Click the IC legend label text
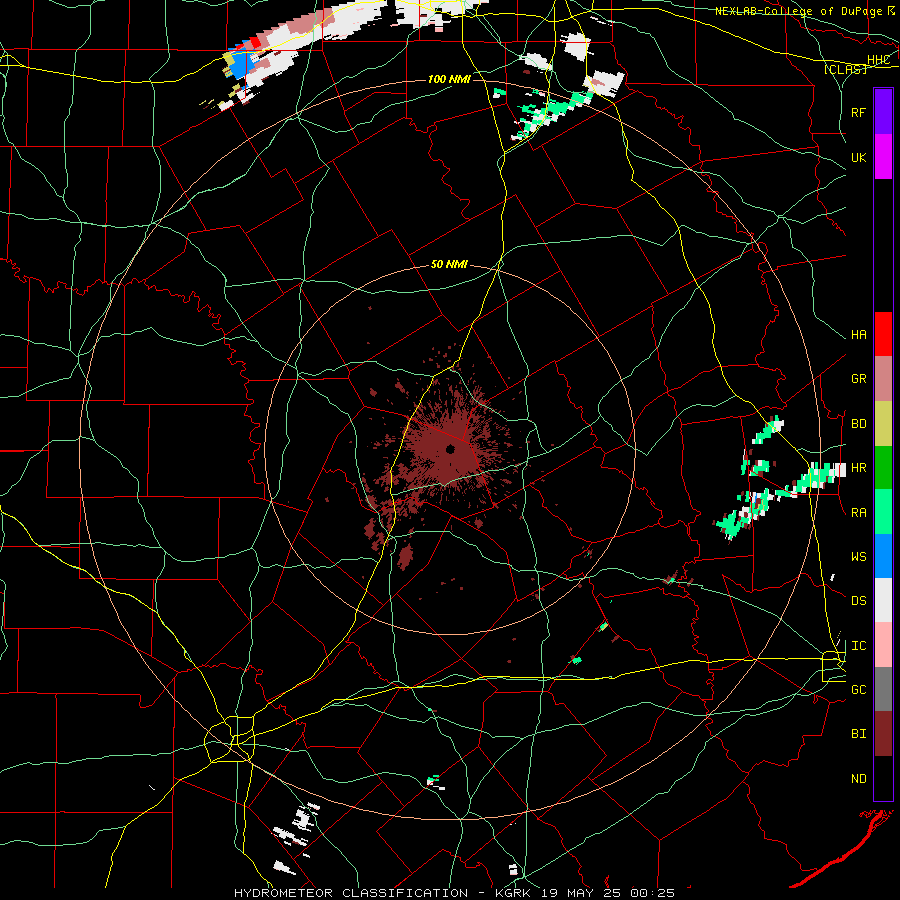 click(859, 646)
